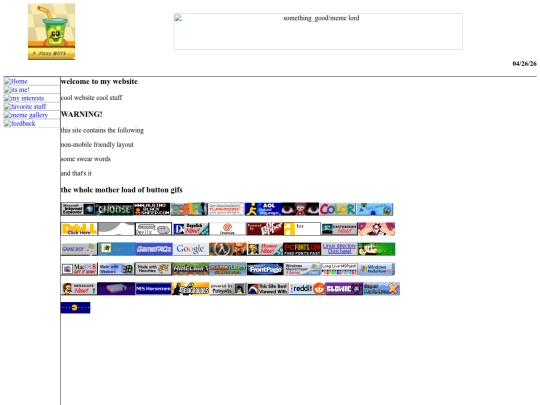Click the Mario Luigi button gif

[228, 269]
